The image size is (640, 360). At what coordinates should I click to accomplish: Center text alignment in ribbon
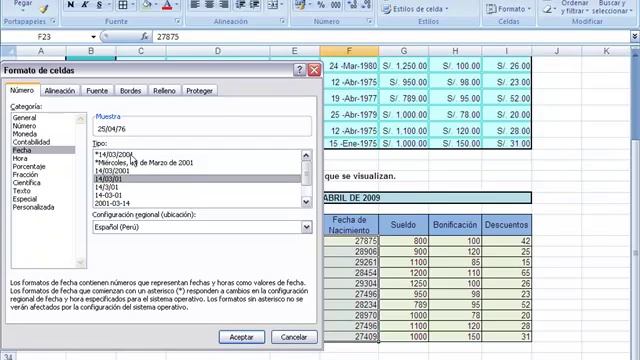click(209, 4)
